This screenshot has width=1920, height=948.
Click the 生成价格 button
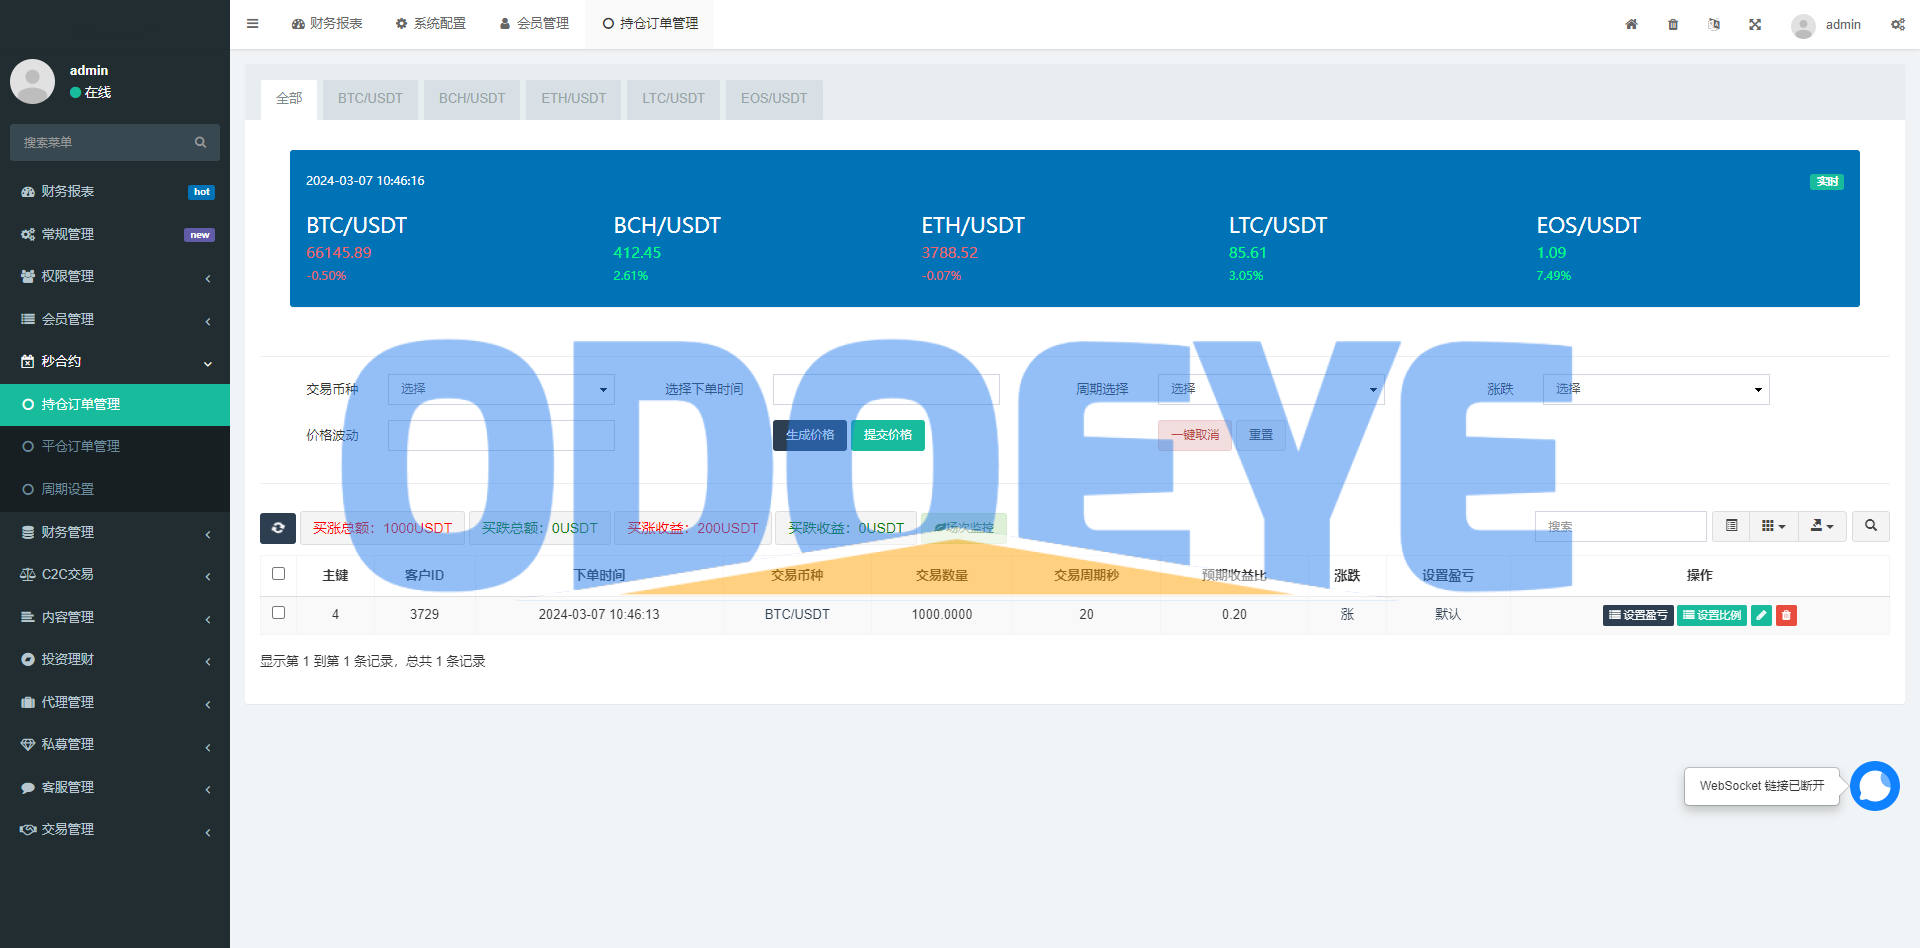pyautogui.click(x=810, y=435)
